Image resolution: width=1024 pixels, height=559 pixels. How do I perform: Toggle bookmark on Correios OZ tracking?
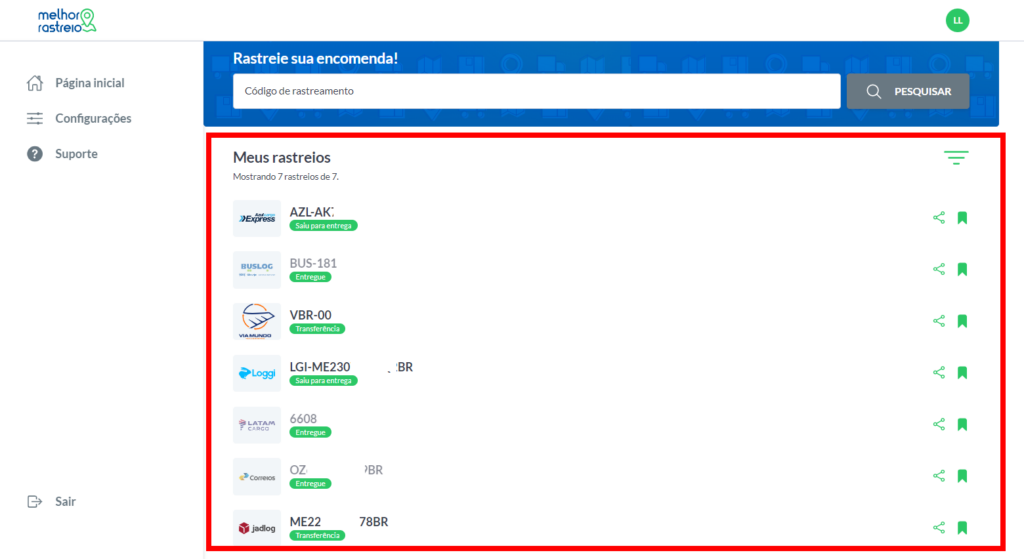tap(962, 475)
